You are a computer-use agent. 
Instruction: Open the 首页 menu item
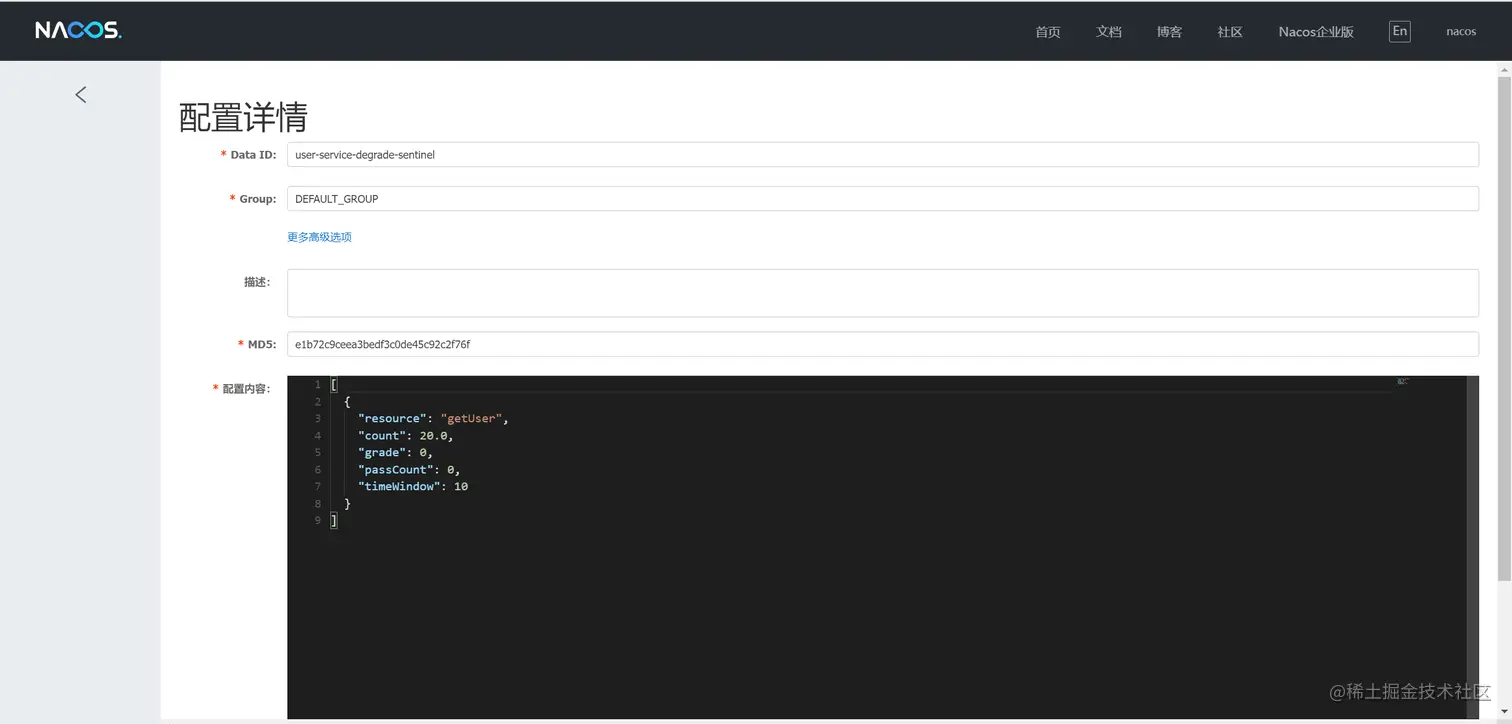coord(1047,31)
